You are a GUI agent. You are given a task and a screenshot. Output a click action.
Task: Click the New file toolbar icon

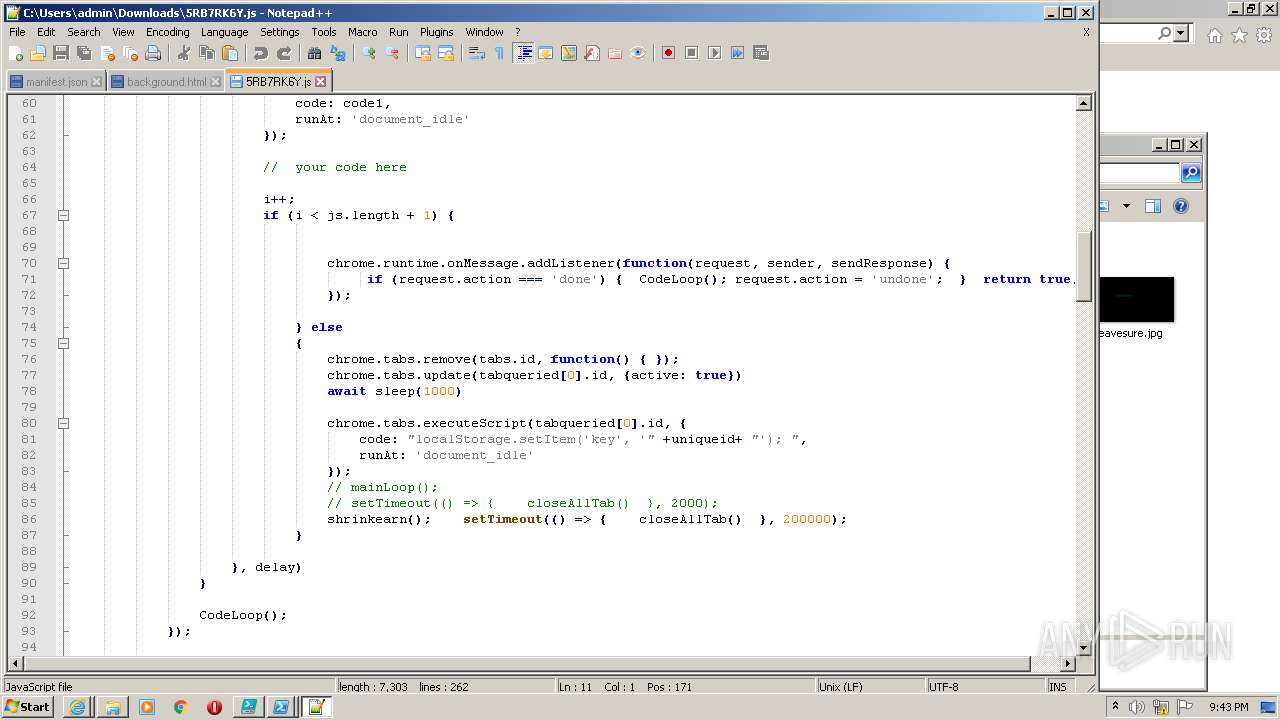[16, 53]
